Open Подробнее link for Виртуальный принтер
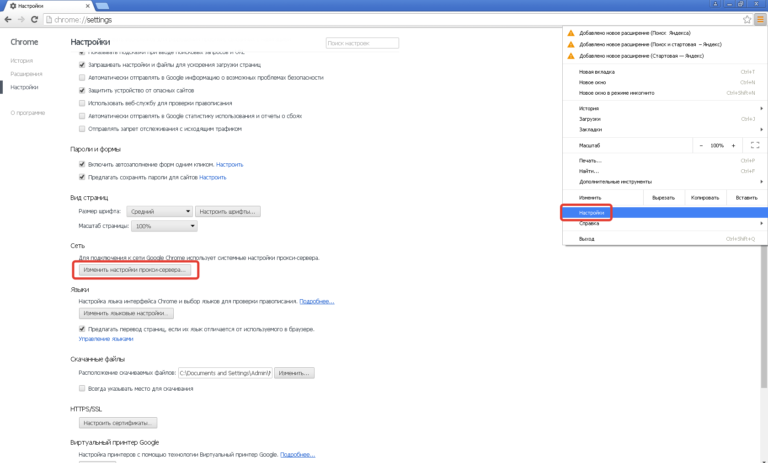The width and height of the screenshot is (768, 463). (x=297, y=455)
